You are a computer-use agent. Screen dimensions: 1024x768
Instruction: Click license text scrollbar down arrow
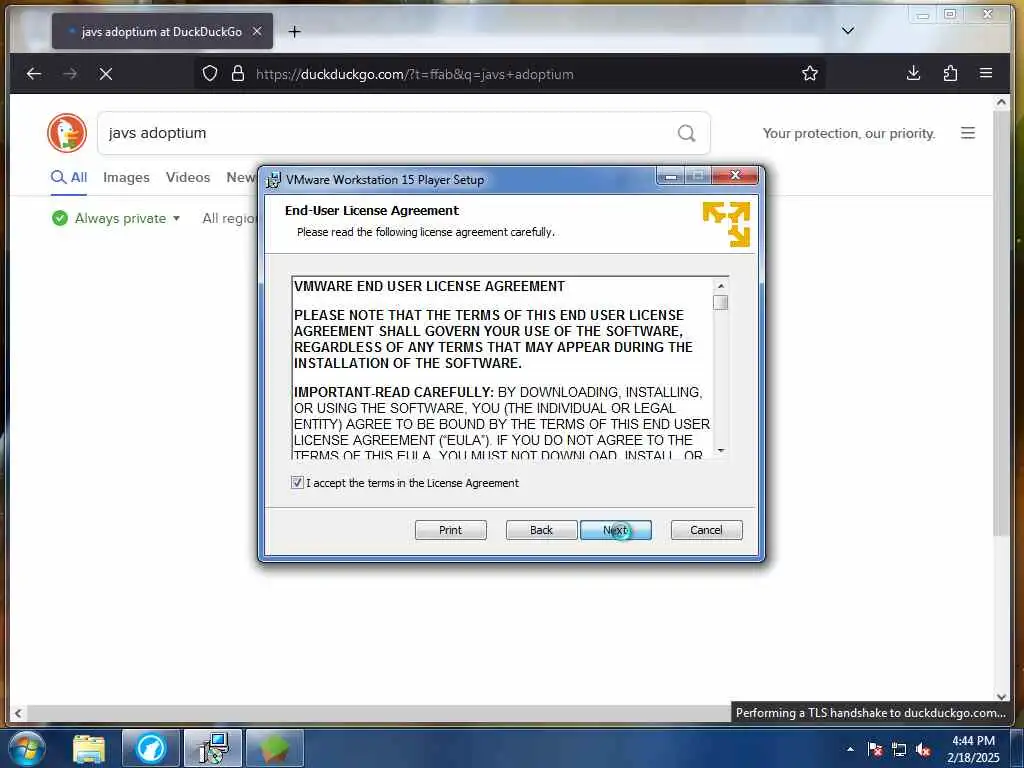[x=720, y=450]
